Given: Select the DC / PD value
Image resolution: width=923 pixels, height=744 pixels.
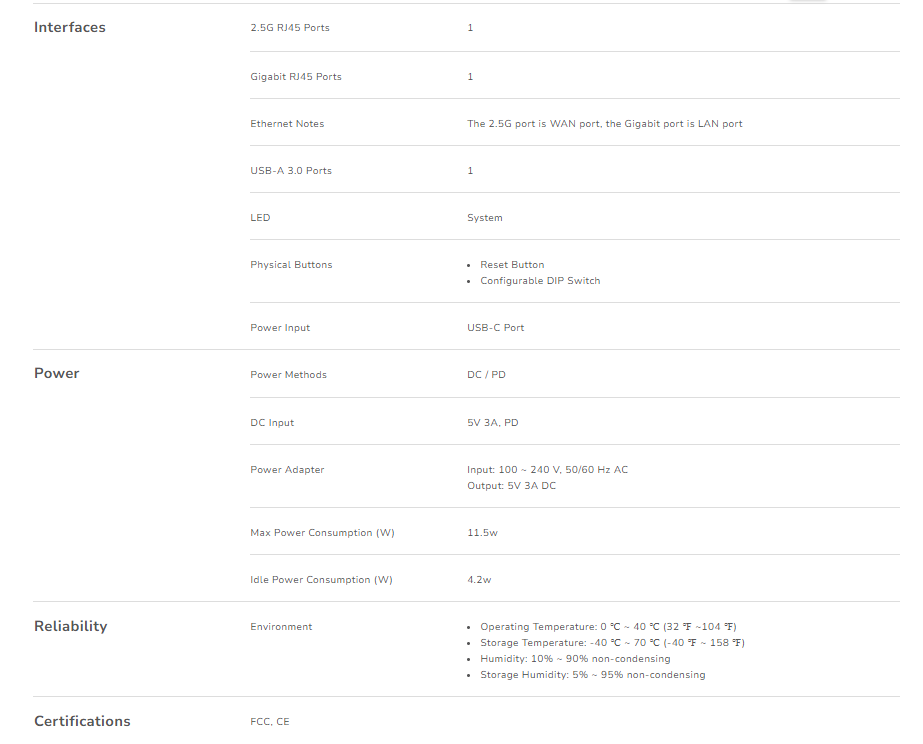Looking at the screenshot, I should click(x=486, y=375).
